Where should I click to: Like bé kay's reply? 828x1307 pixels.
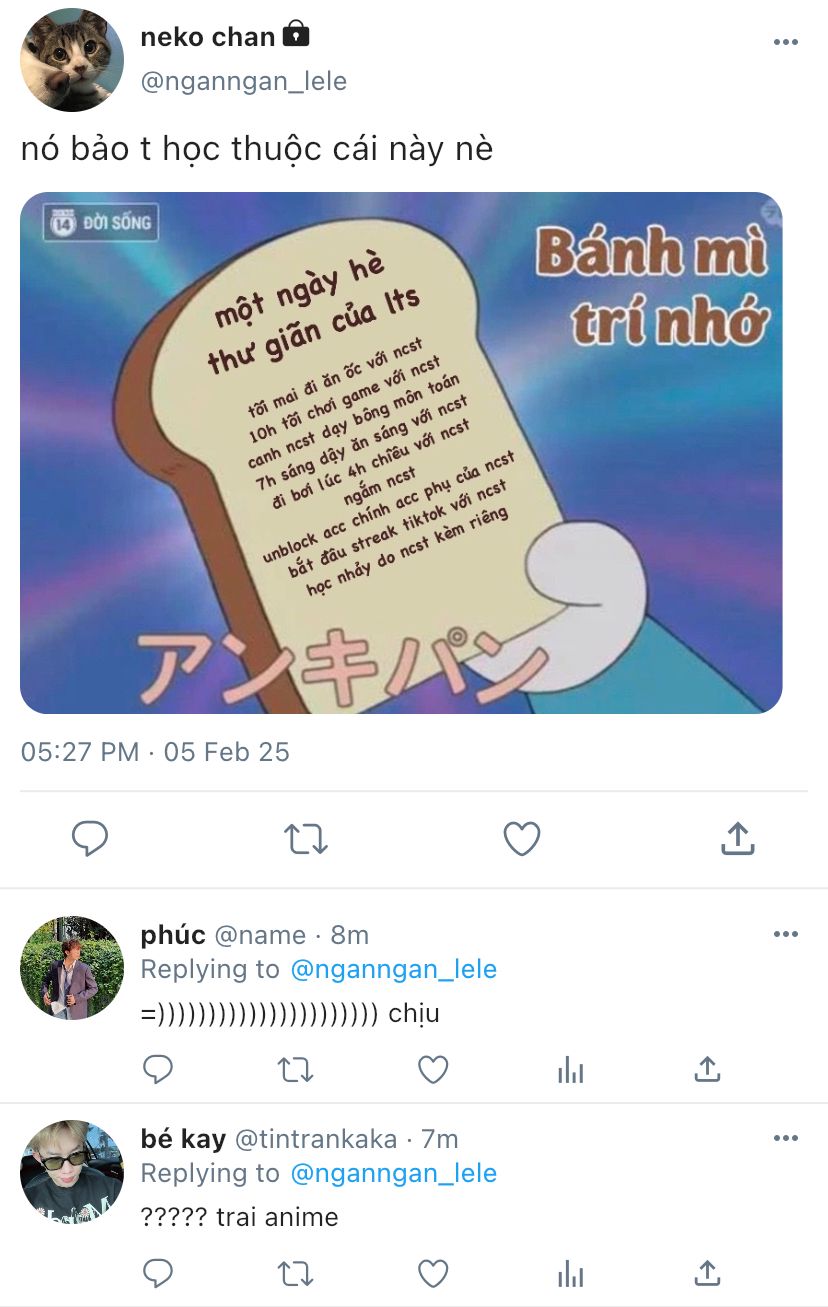pyautogui.click(x=433, y=1274)
